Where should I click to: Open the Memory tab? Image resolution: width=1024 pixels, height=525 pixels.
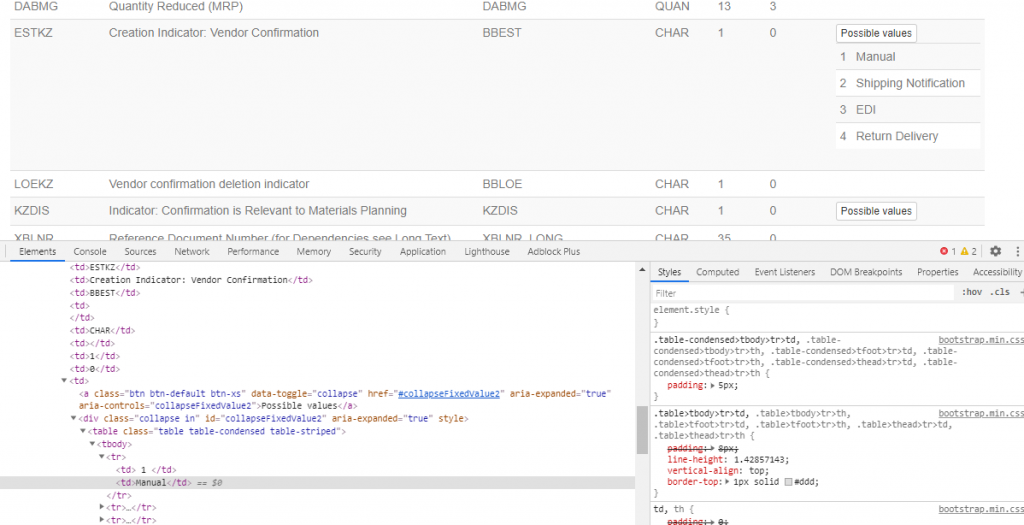313,251
